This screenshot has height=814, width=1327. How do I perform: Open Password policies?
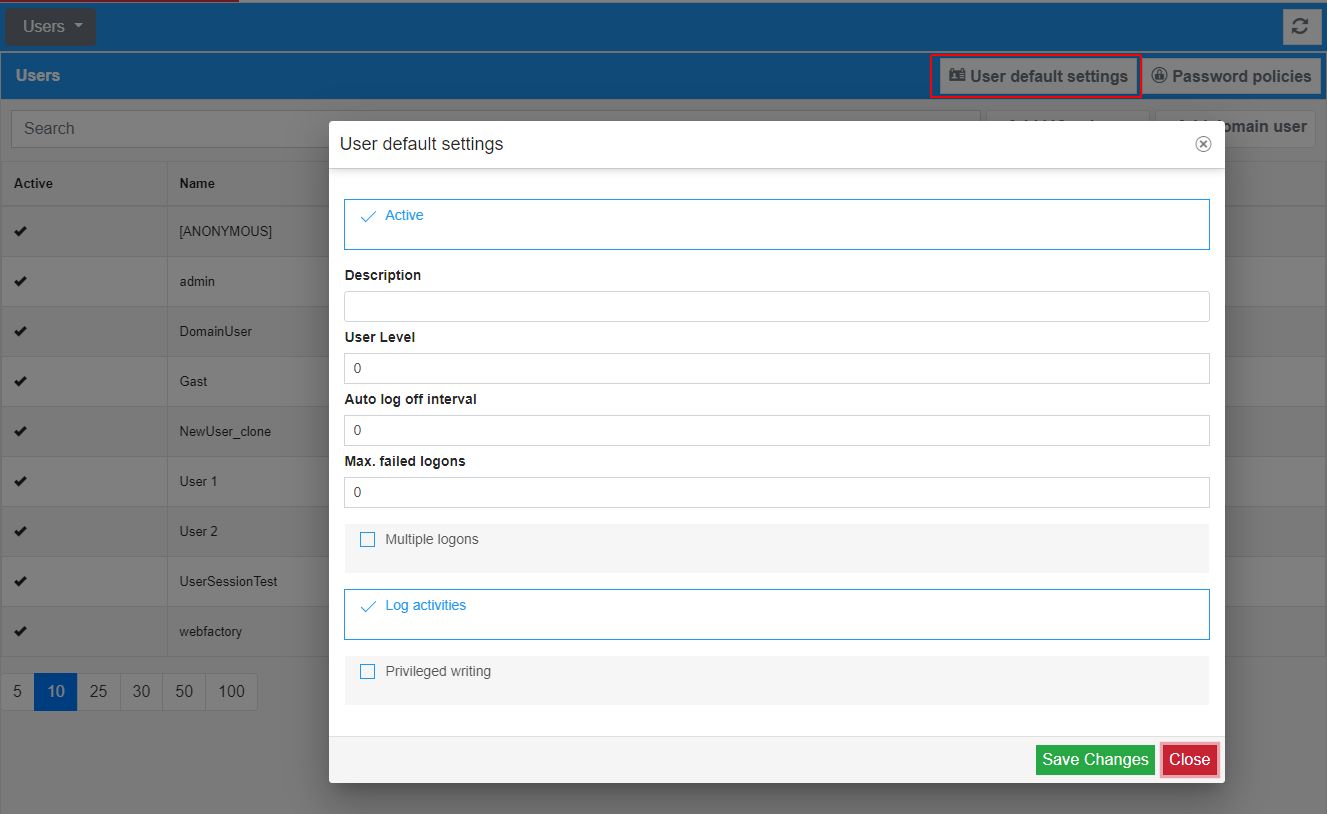[x=1231, y=76]
